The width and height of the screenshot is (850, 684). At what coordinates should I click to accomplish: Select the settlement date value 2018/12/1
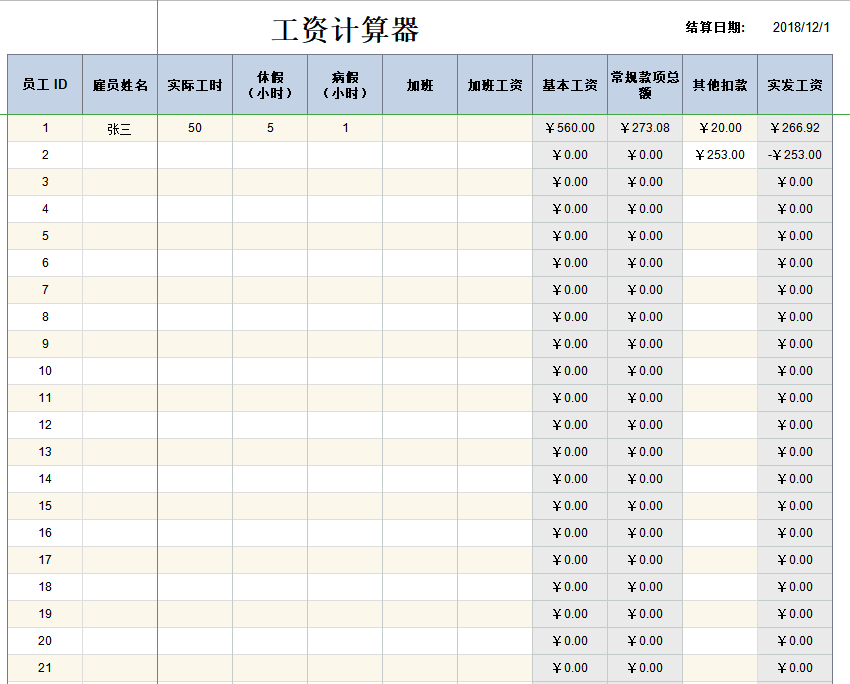[801, 28]
